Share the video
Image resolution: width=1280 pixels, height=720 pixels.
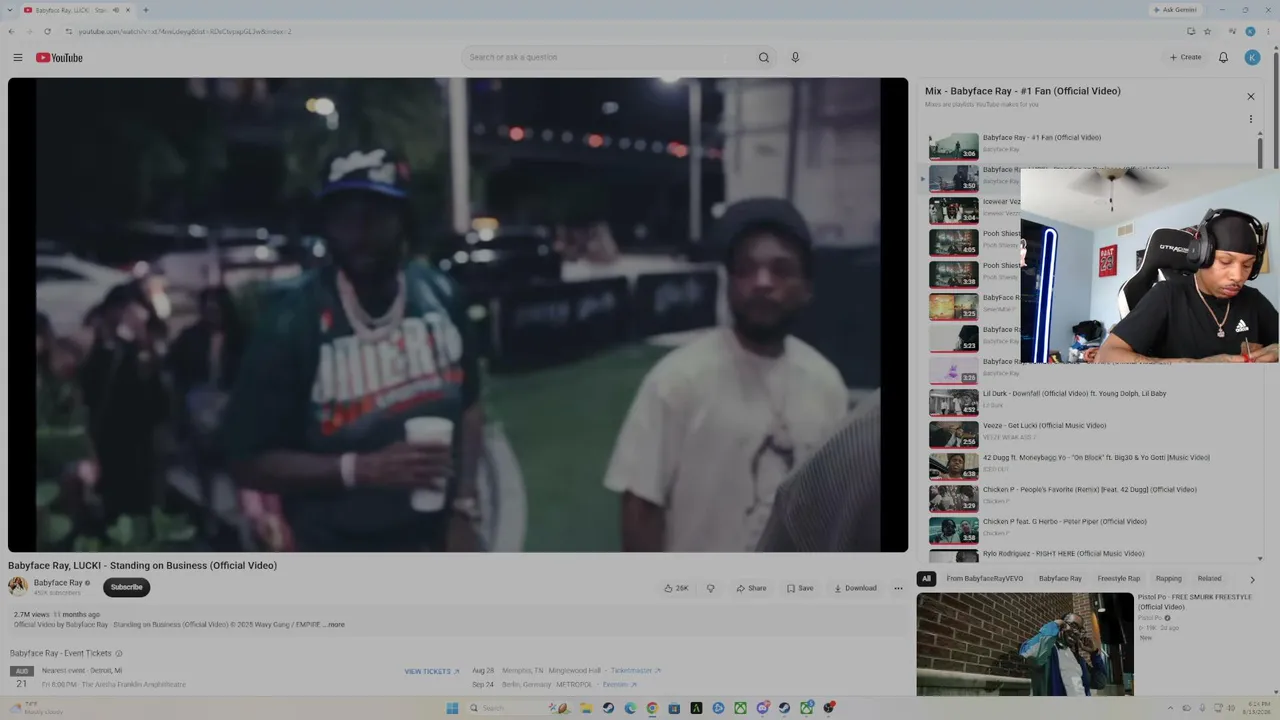tap(751, 588)
